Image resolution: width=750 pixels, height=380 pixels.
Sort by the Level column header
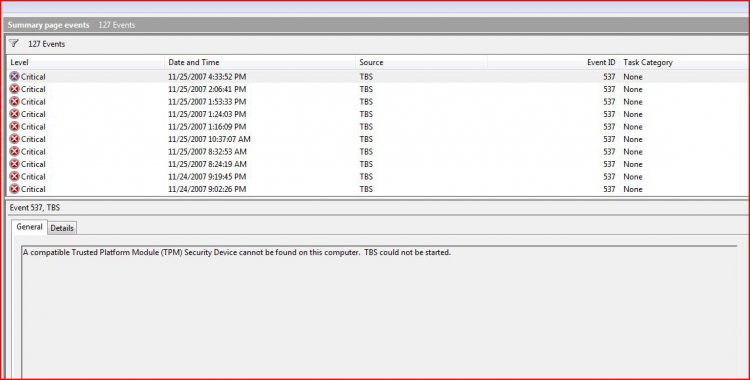point(86,62)
